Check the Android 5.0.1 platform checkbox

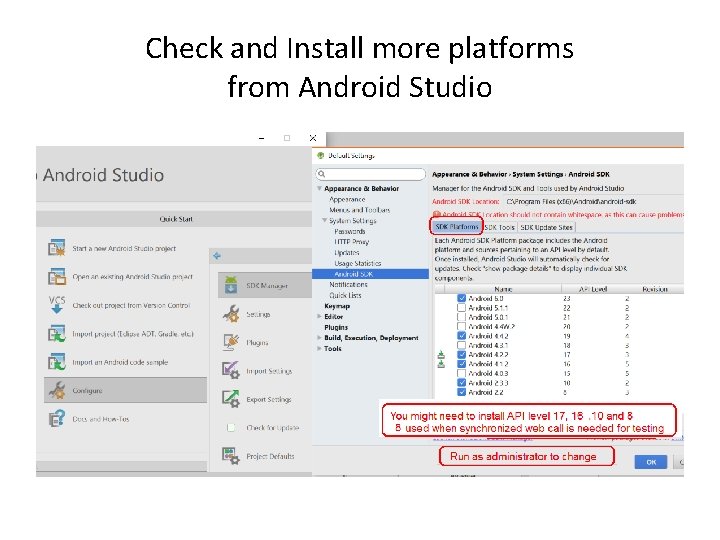click(461, 317)
